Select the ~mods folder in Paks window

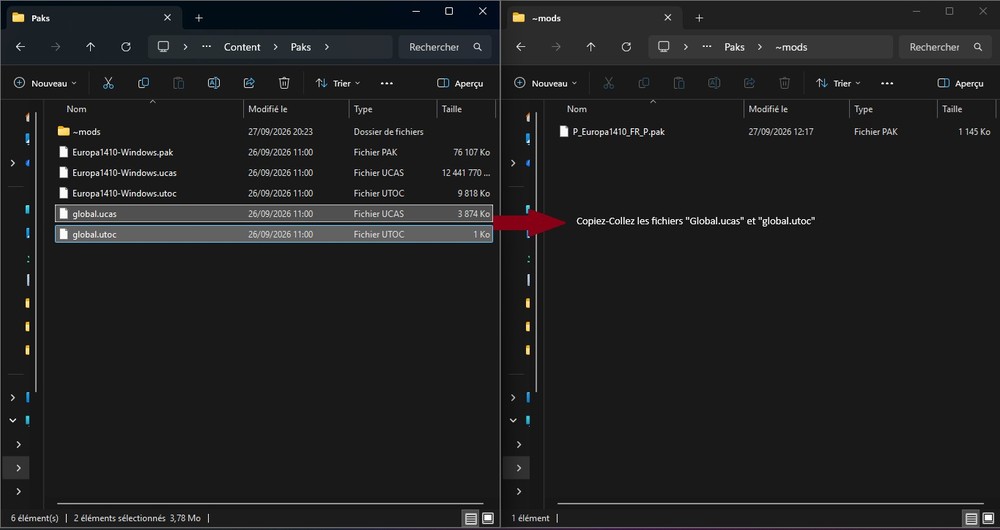[274, 131]
